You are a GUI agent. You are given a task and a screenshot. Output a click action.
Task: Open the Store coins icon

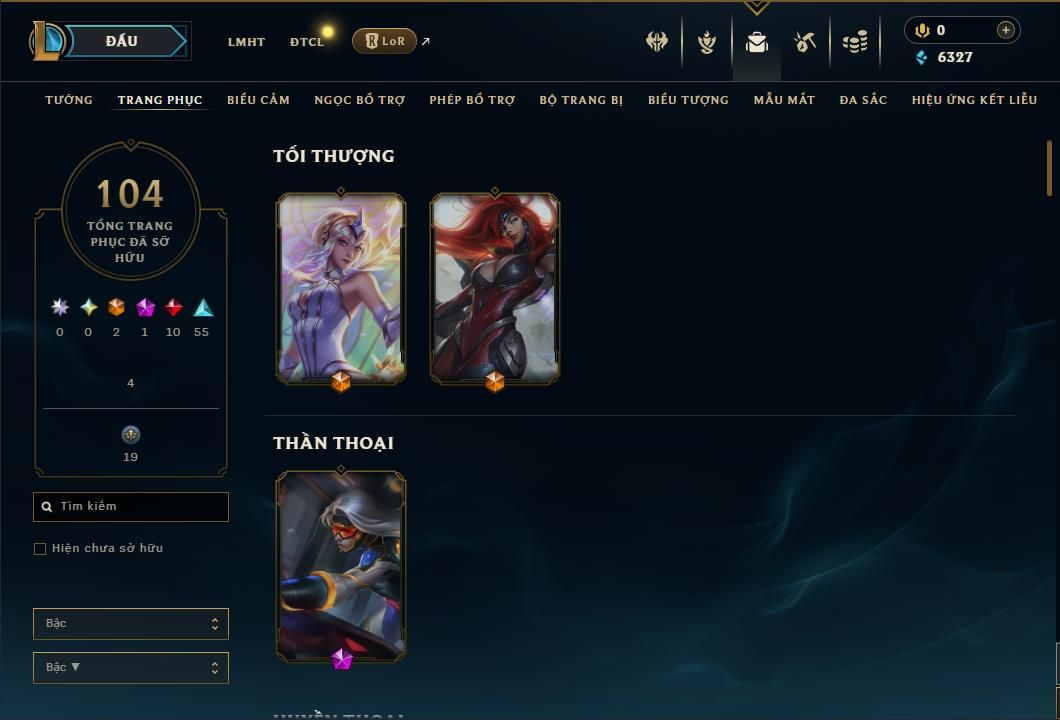(x=855, y=42)
